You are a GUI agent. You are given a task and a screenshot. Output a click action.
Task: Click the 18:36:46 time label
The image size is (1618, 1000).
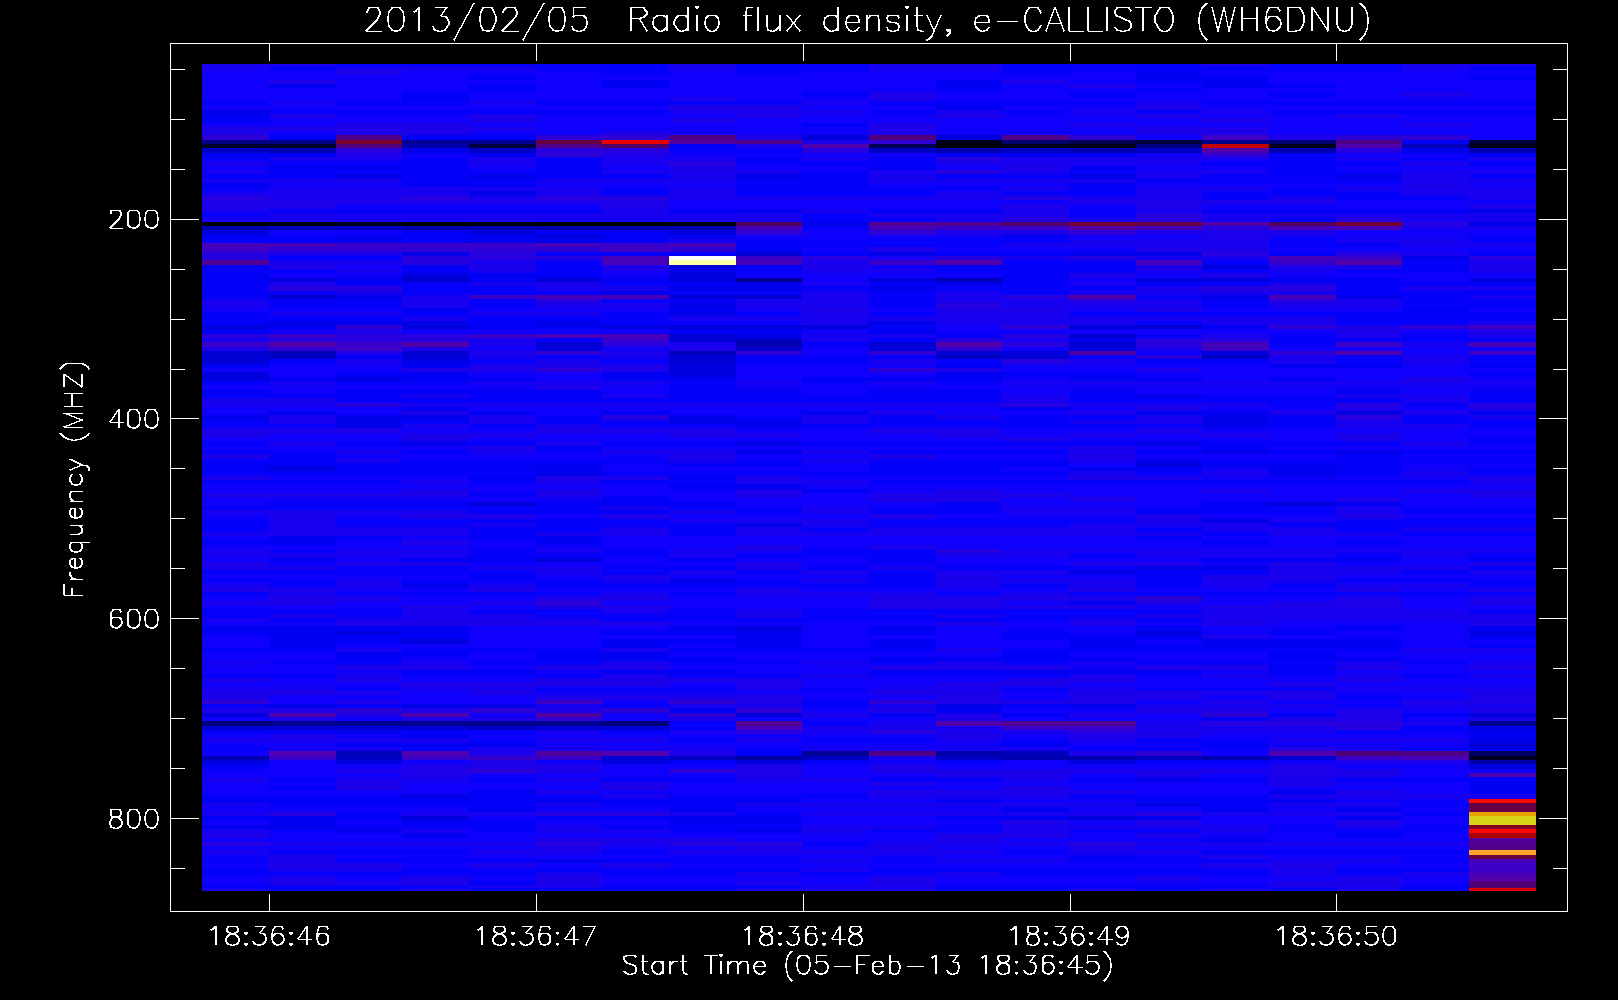coord(269,937)
